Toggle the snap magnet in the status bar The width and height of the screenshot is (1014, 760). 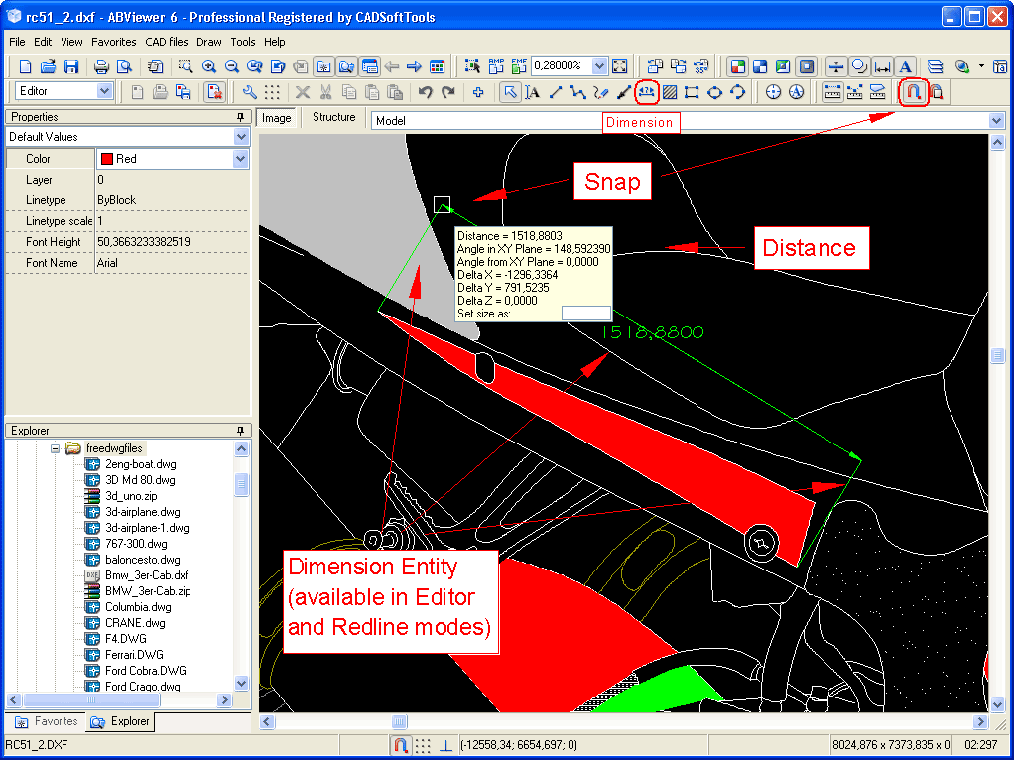tap(400, 746)
